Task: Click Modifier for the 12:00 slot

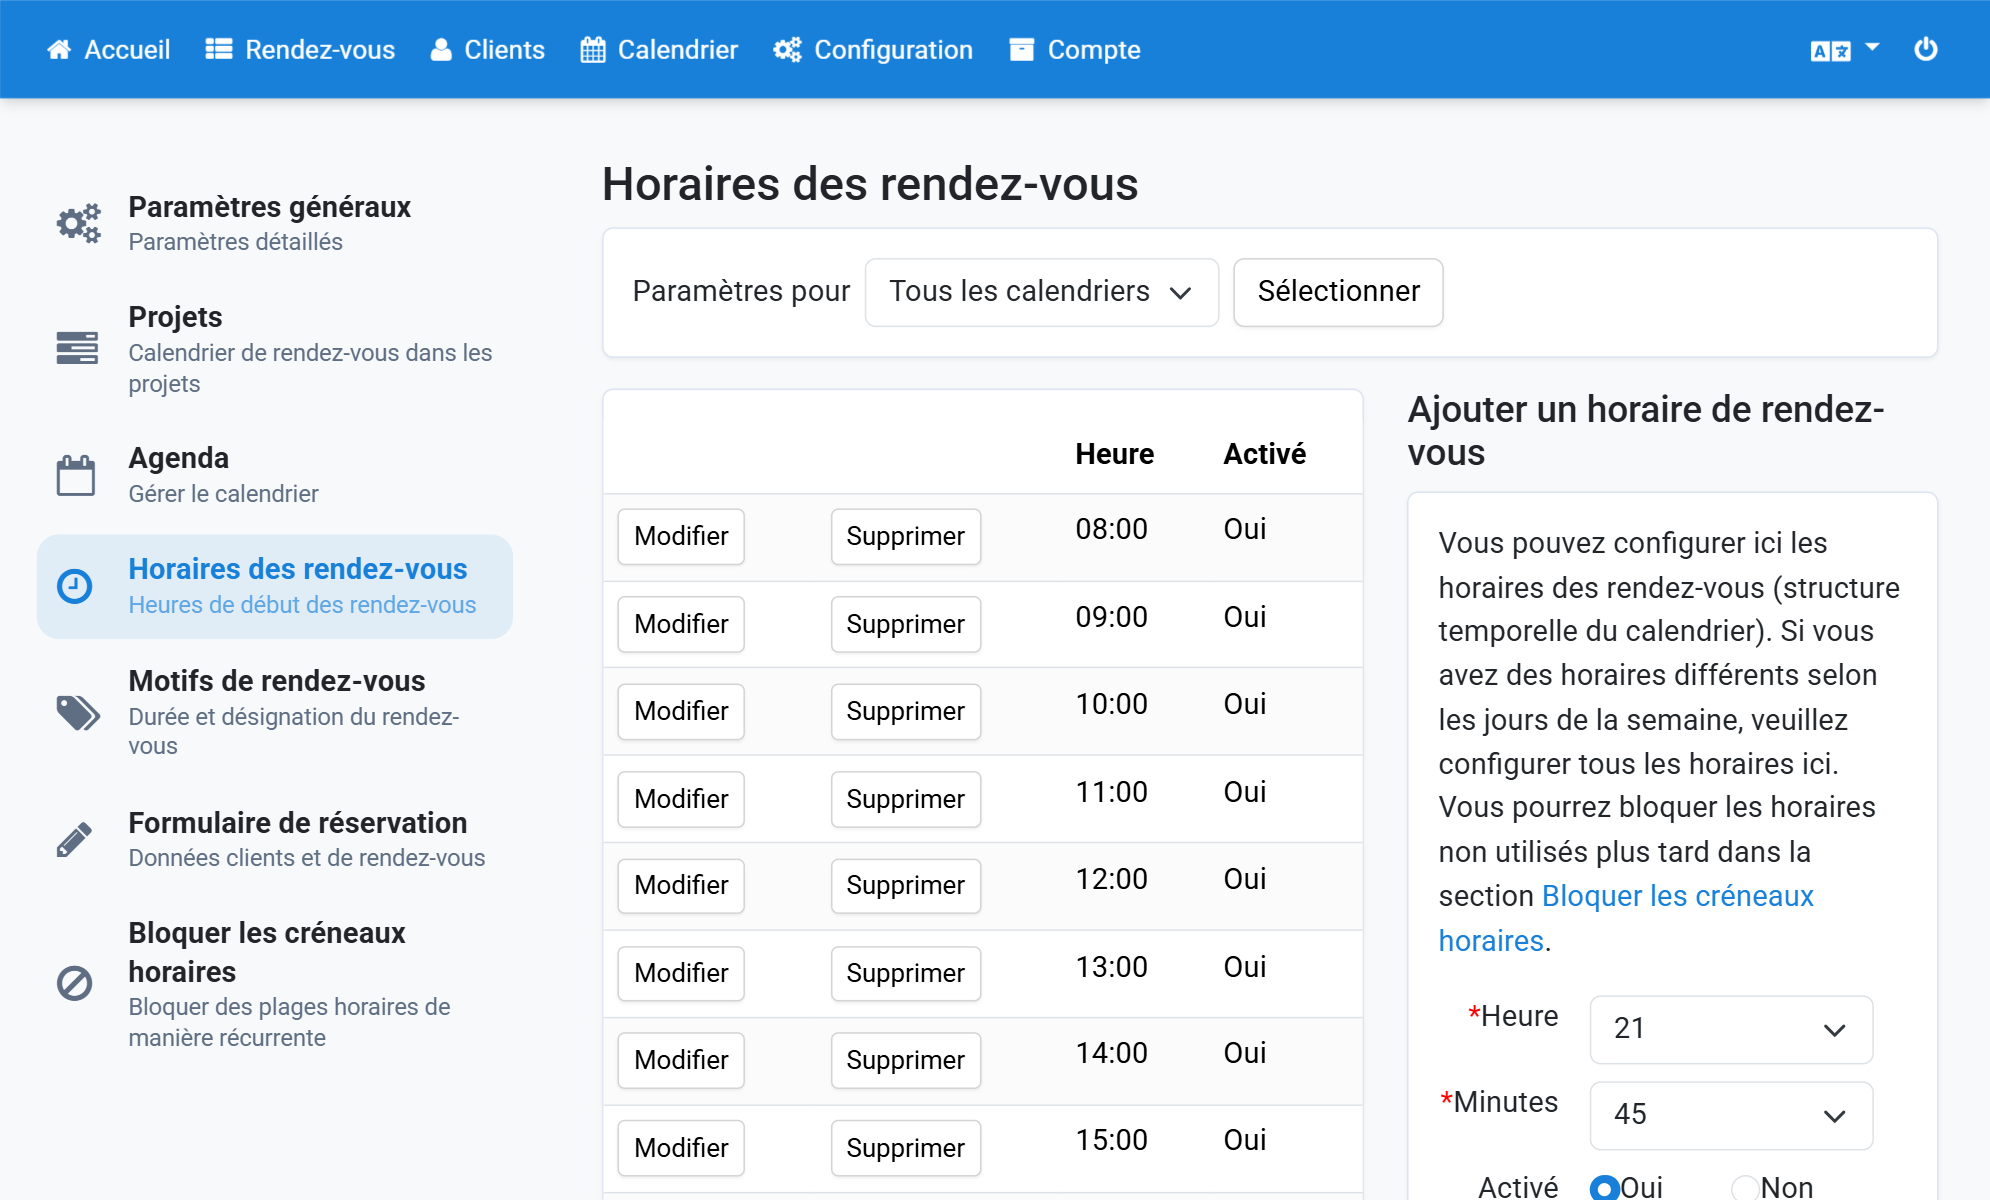Action: pyautogui.click(x=681, y=886)
